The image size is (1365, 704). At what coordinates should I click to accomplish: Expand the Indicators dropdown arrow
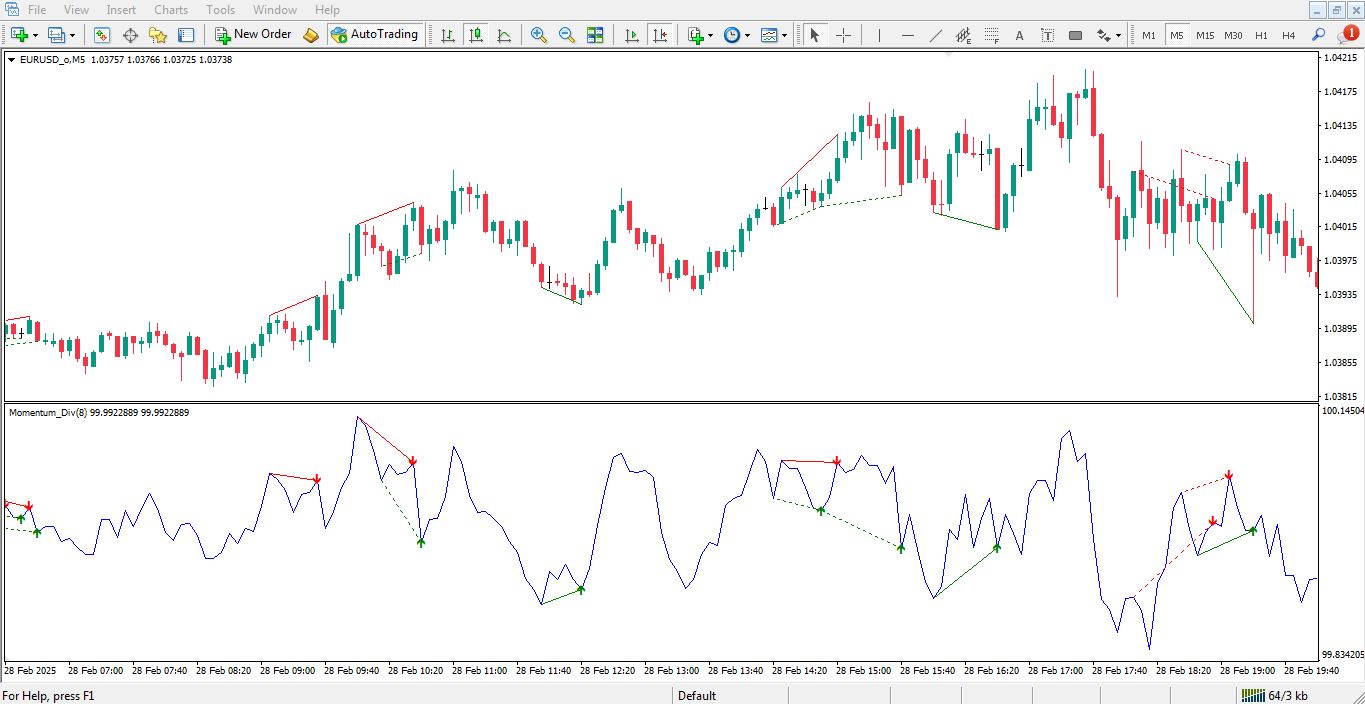pyautogui.click(x=711, y=35)
